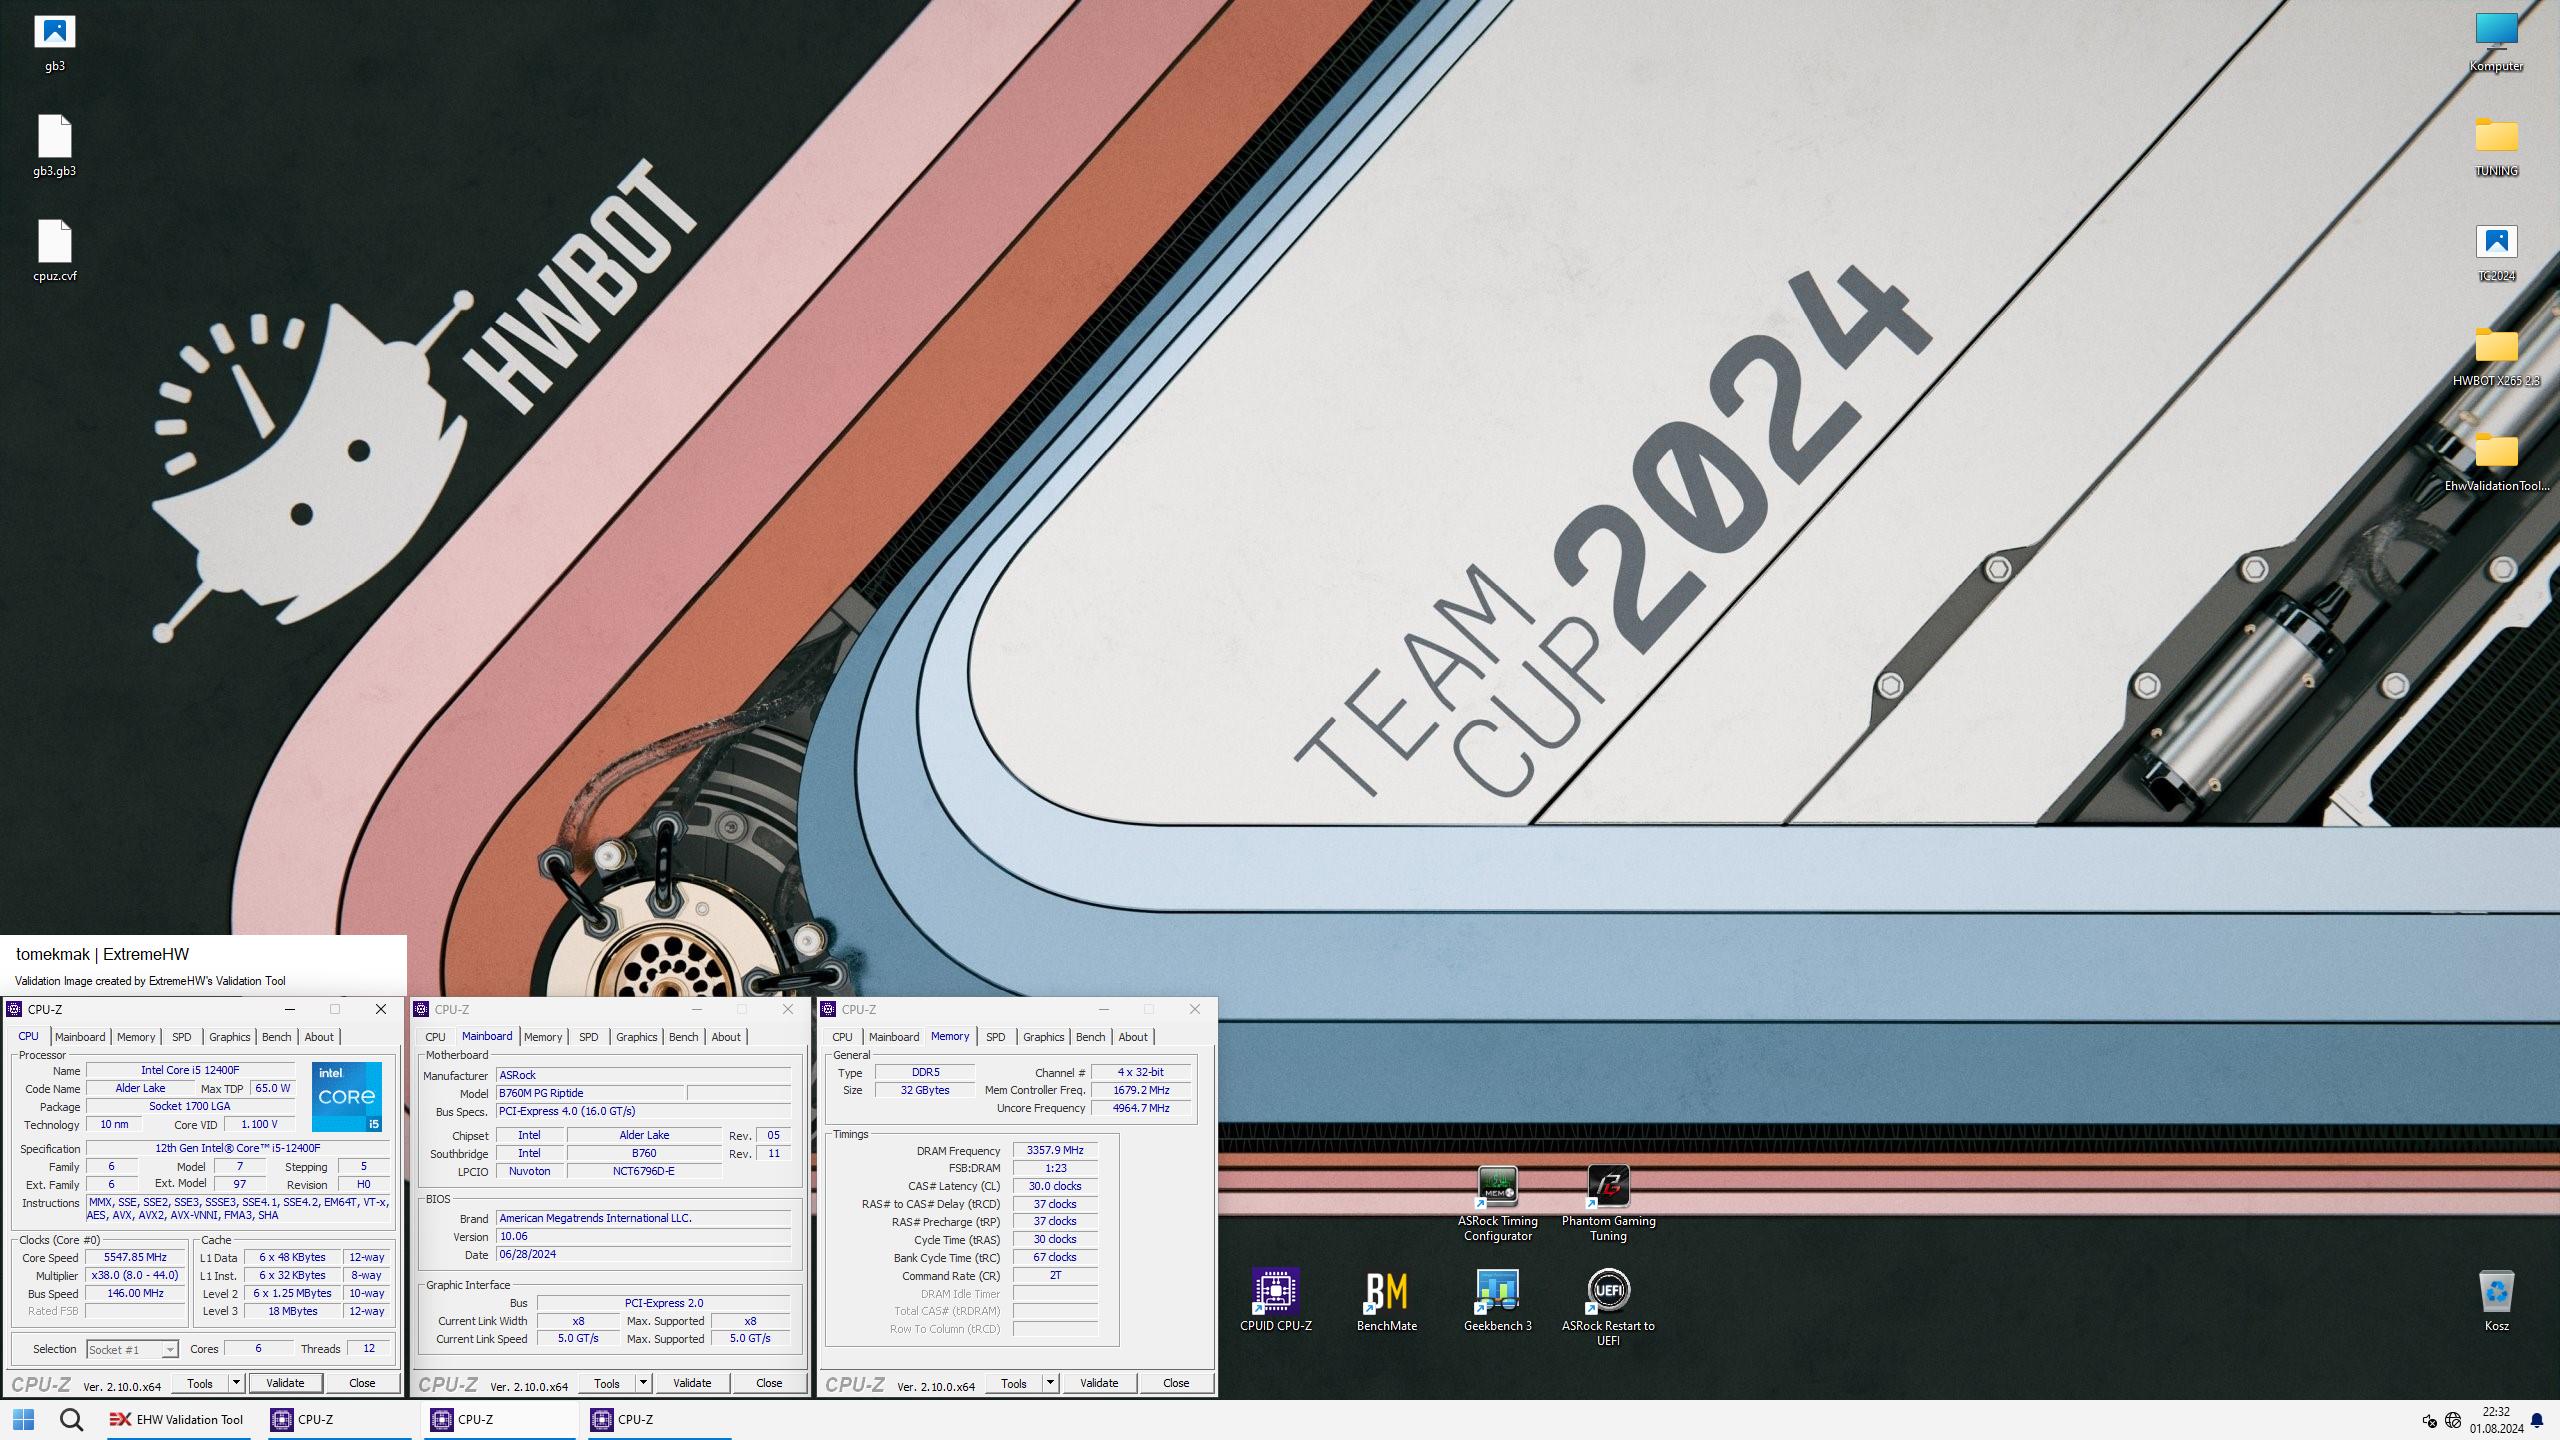Viewport: 2560px width, 1440px height.
Task: Click the CAS# Latency value 30.0 clocks
Action: point(1055,1187)
